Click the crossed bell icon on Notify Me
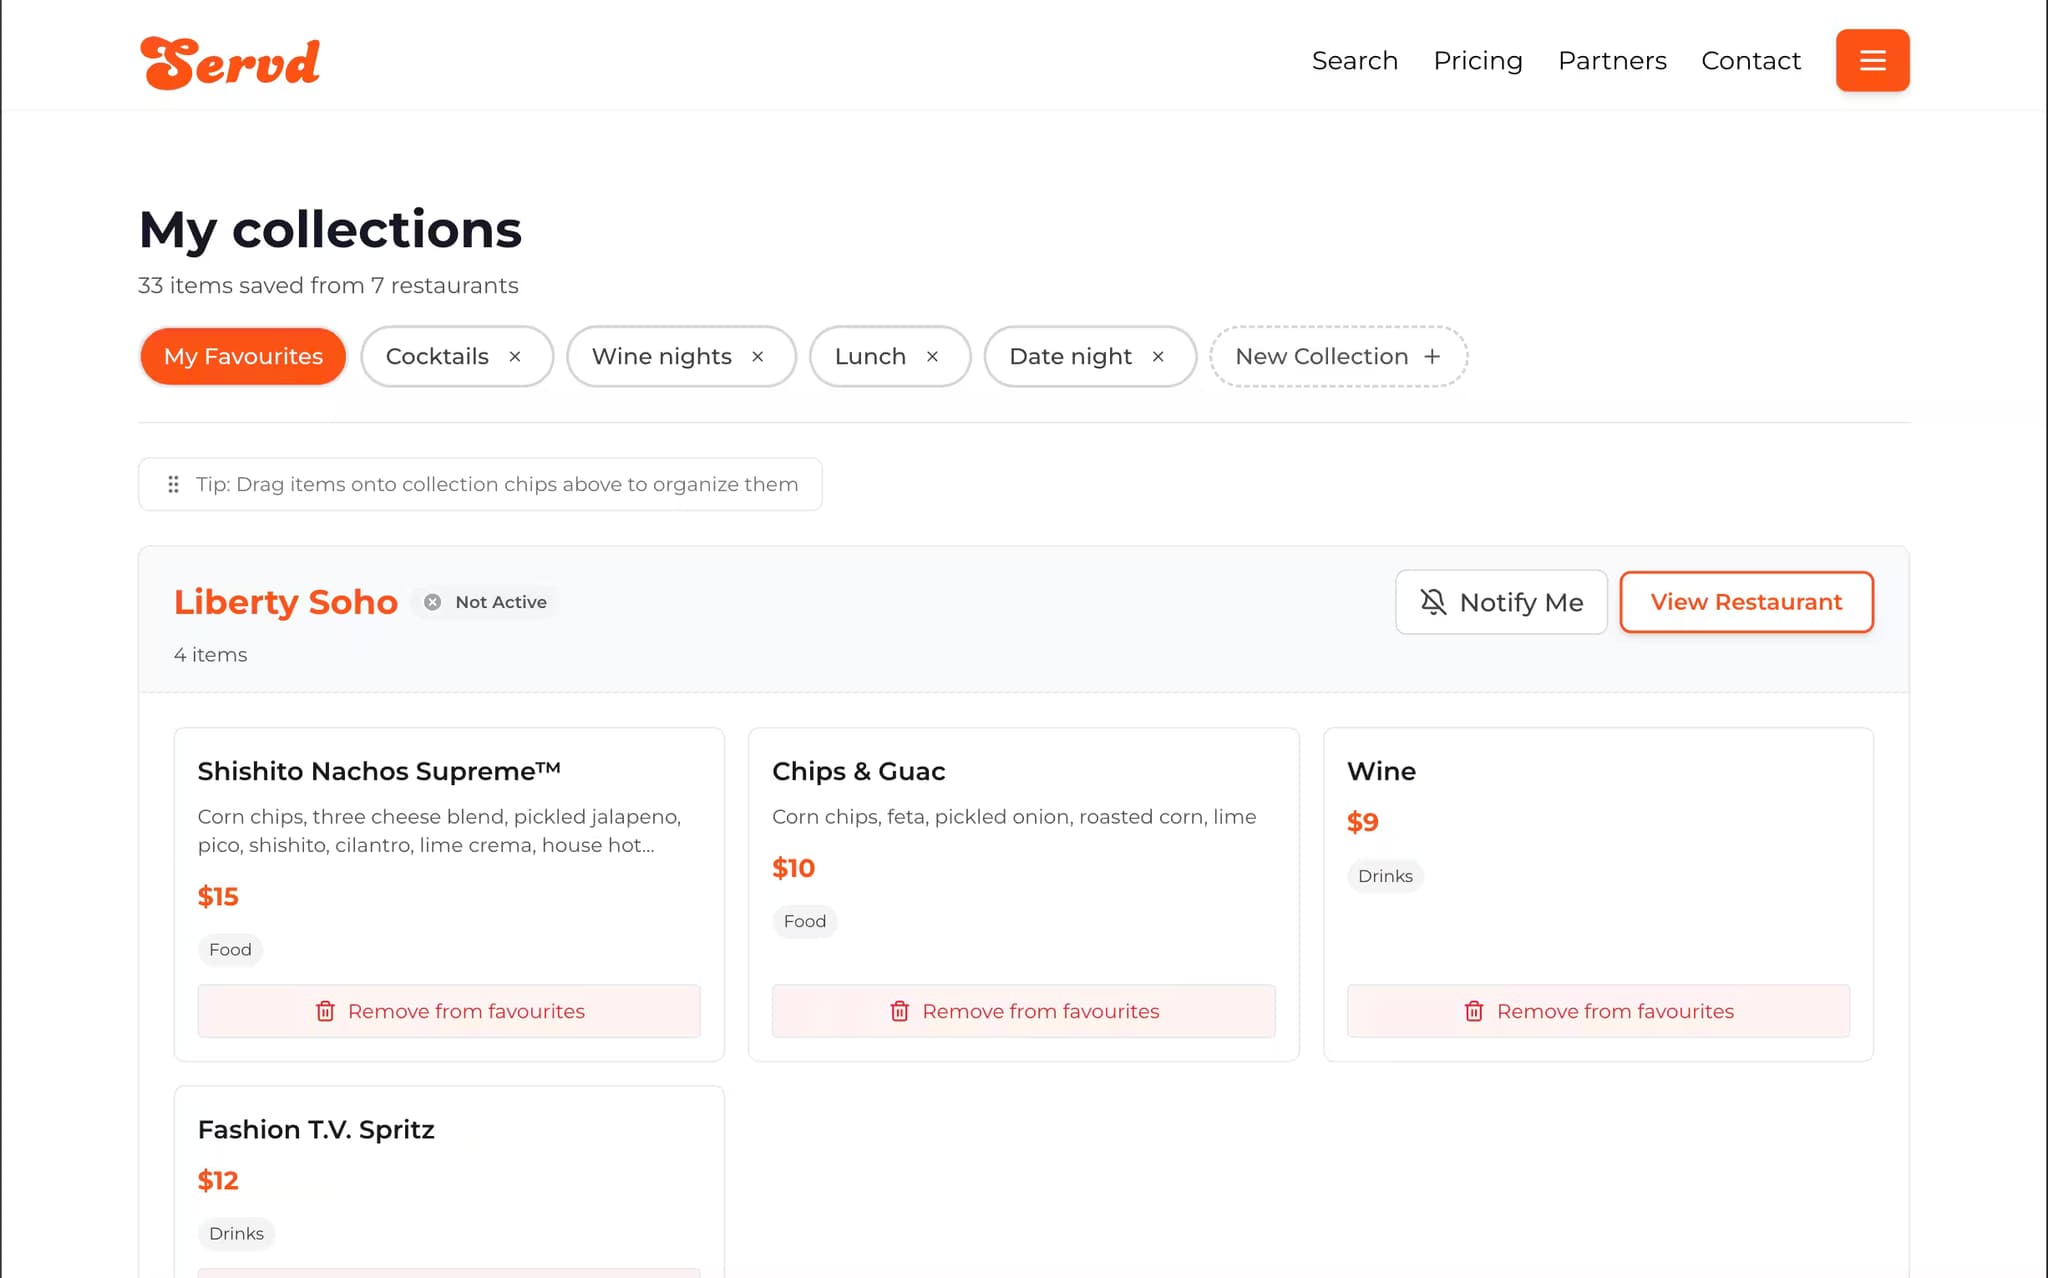Viewport: 2048px width, 1278px height. pyautogui.click(x=1433, y=602)
